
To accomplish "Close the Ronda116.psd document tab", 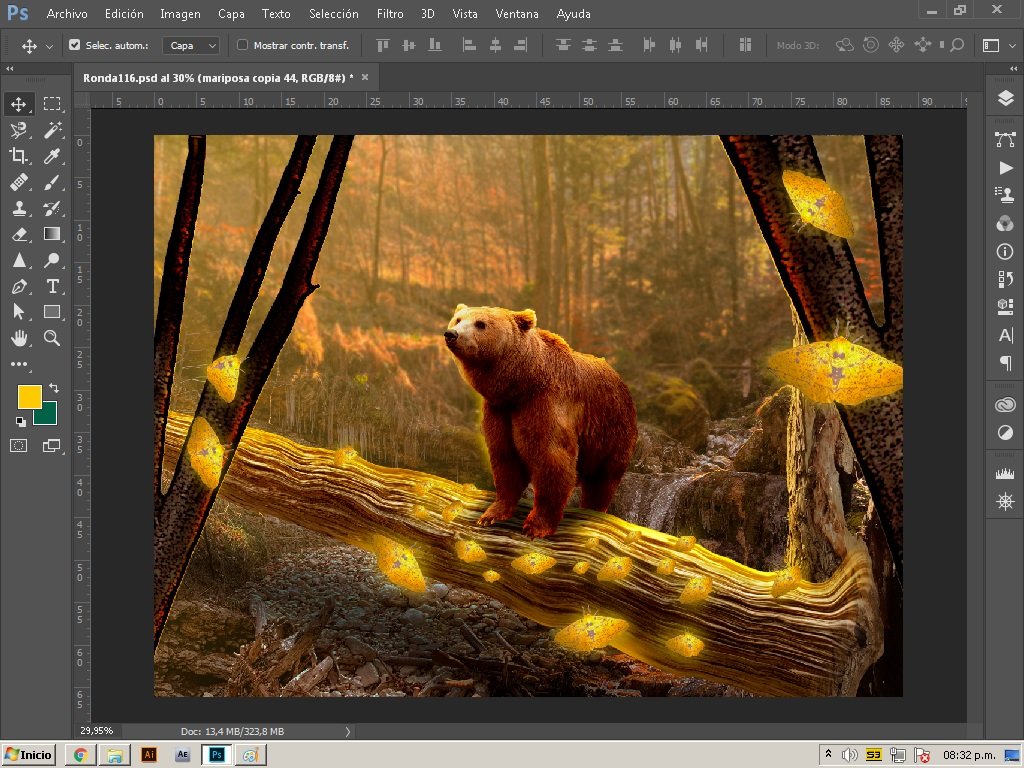I will pos(365,77).
